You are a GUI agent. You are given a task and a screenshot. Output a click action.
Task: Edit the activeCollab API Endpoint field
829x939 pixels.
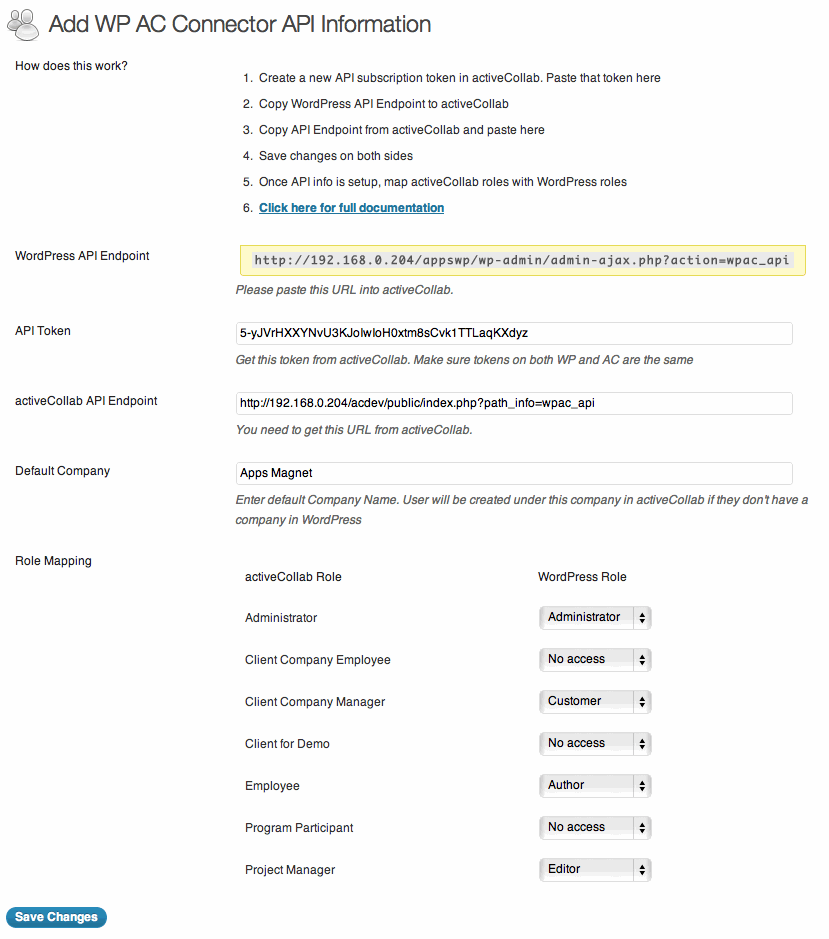point(514,404)
